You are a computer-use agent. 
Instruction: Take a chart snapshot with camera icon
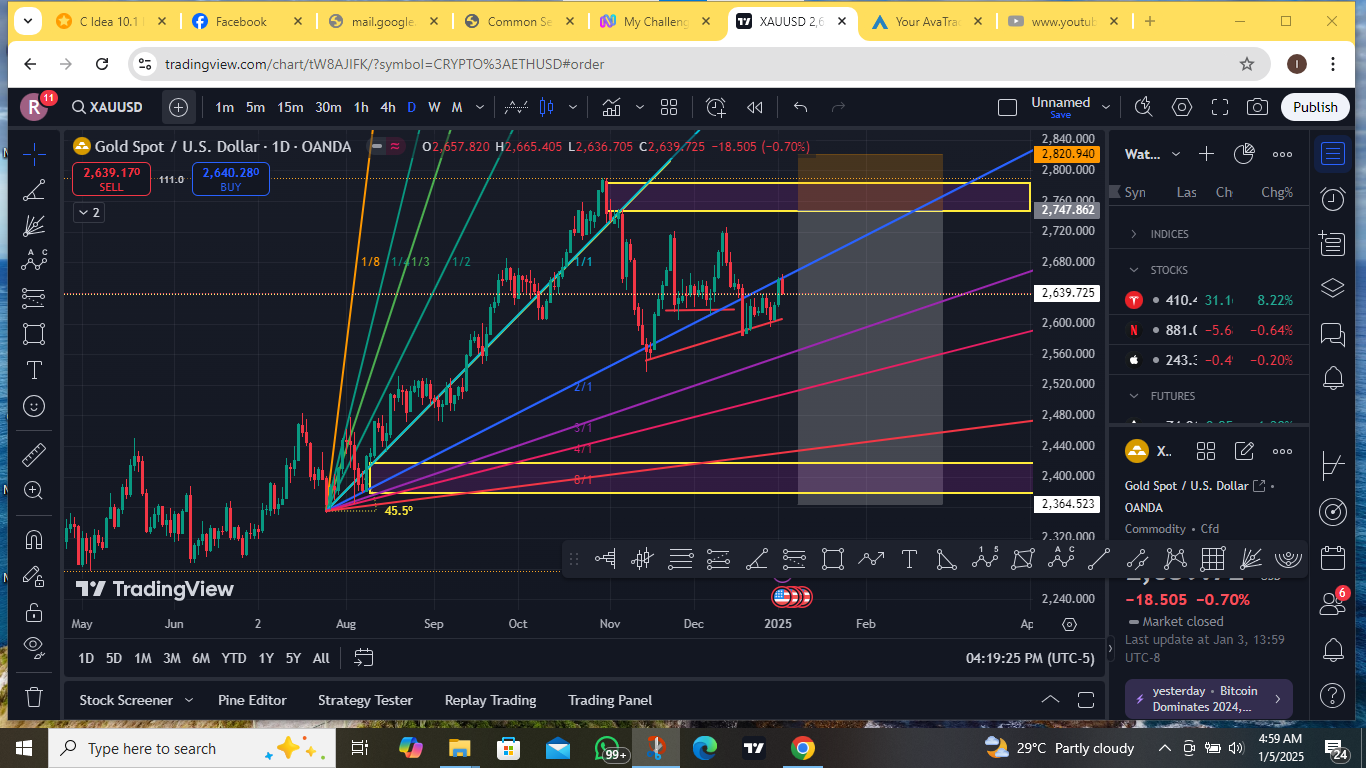coord(1258,107)
